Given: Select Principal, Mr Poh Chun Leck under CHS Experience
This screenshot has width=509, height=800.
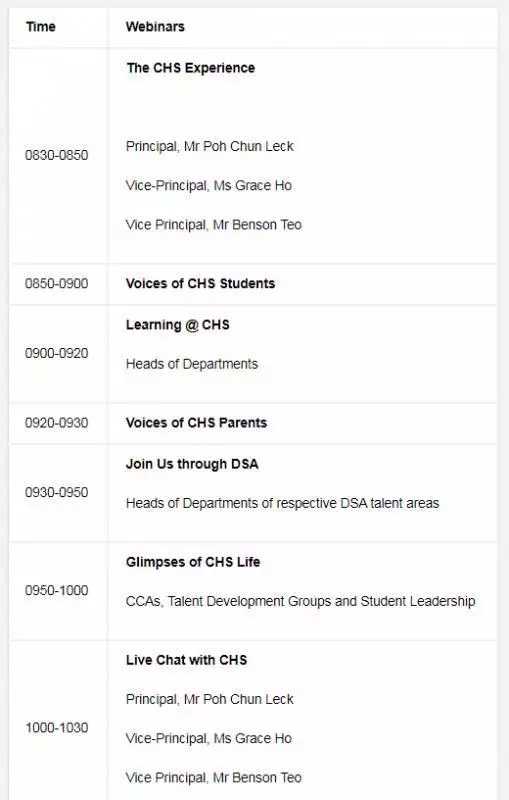Looking at the screenshot, I should pyautogui.click(x=210, y=146).
